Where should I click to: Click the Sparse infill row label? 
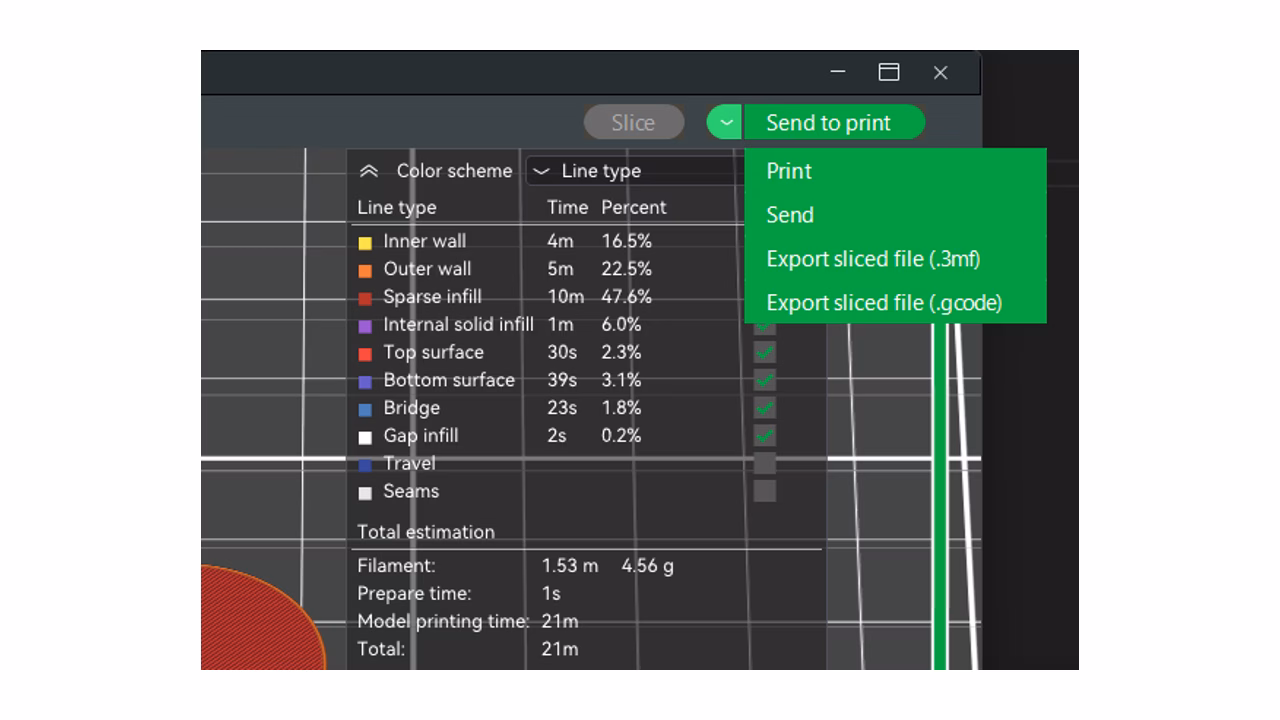pyautogui.click(x=432, y=297)
